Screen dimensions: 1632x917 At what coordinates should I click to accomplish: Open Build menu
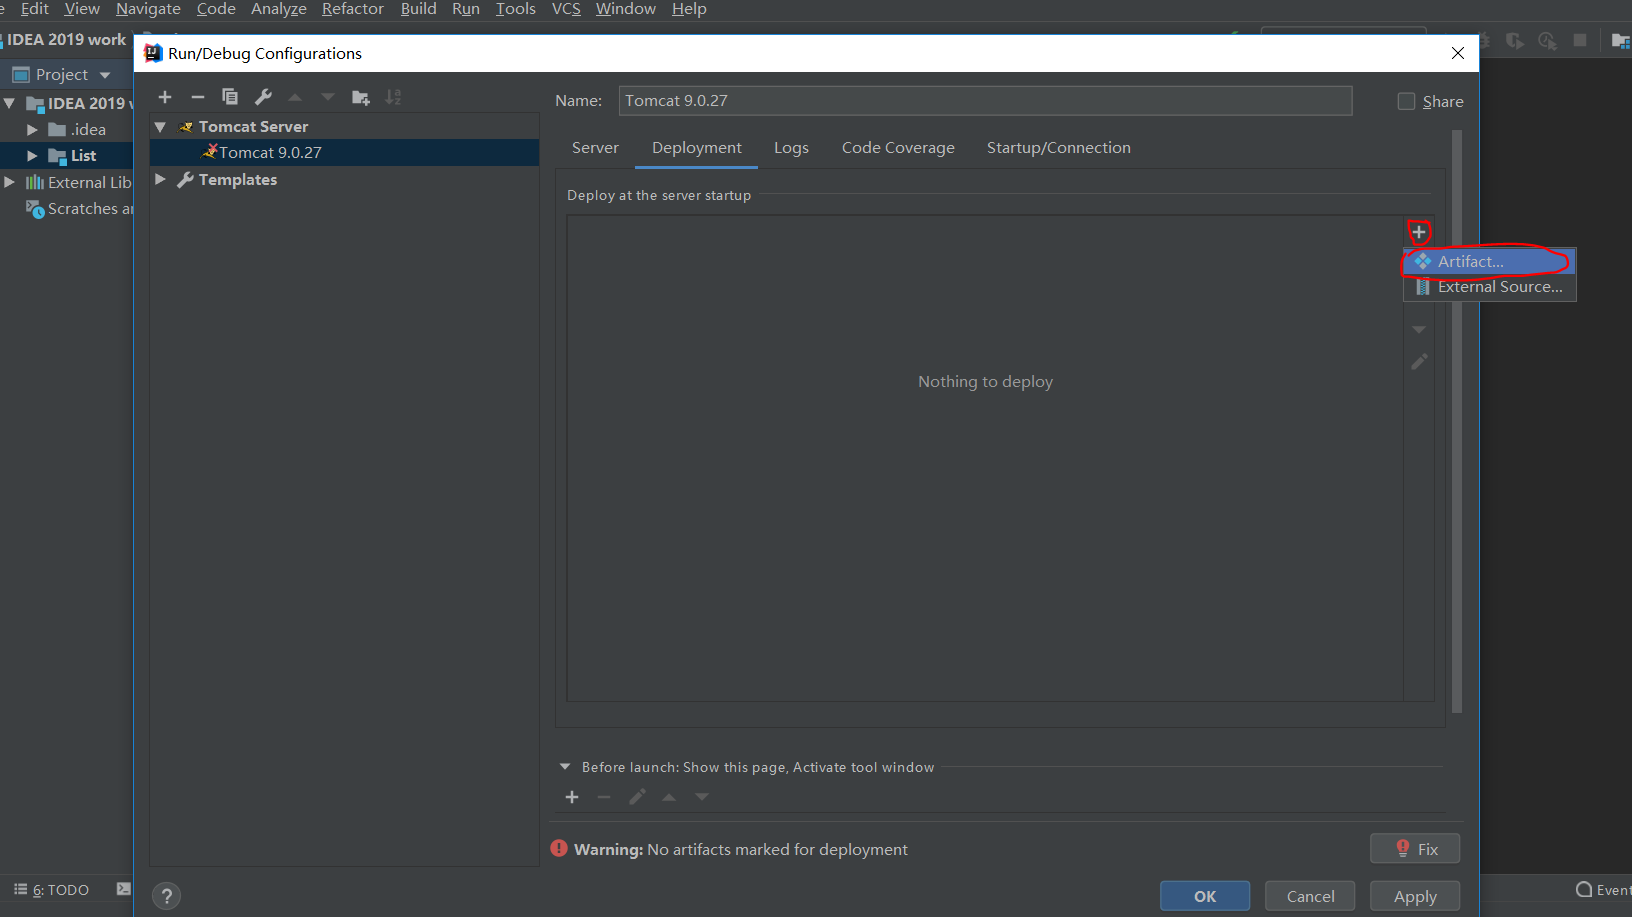(x=418, y=9)
